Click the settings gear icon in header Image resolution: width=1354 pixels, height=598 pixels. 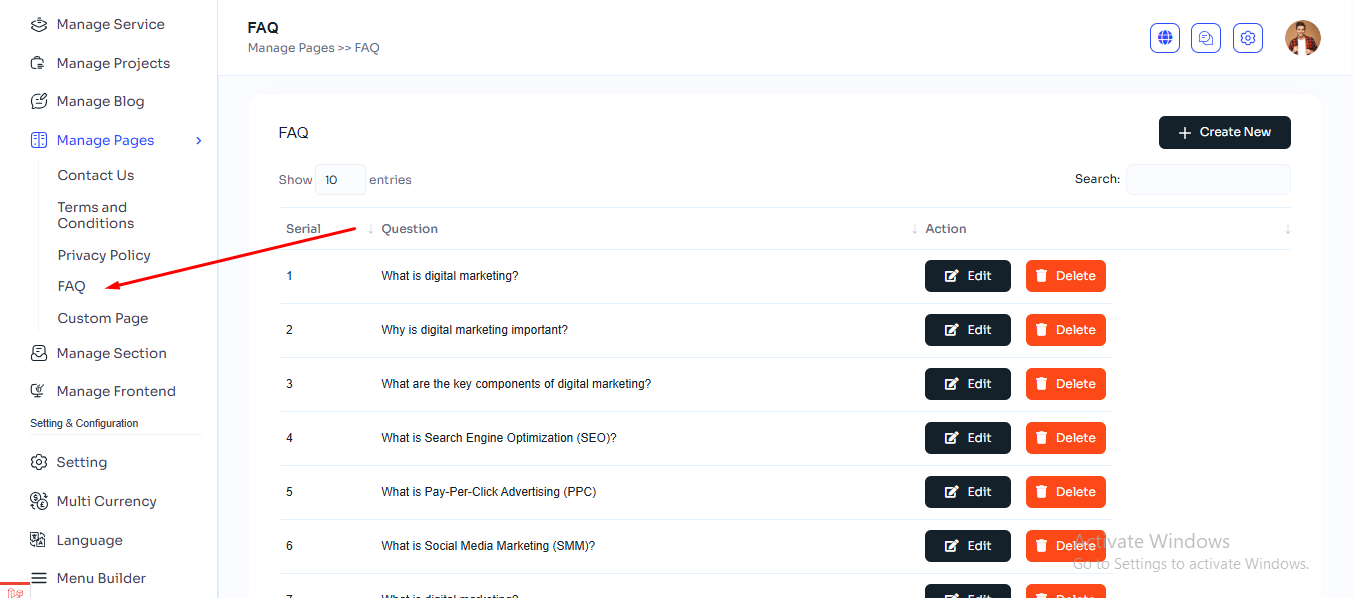(1248, 38)
